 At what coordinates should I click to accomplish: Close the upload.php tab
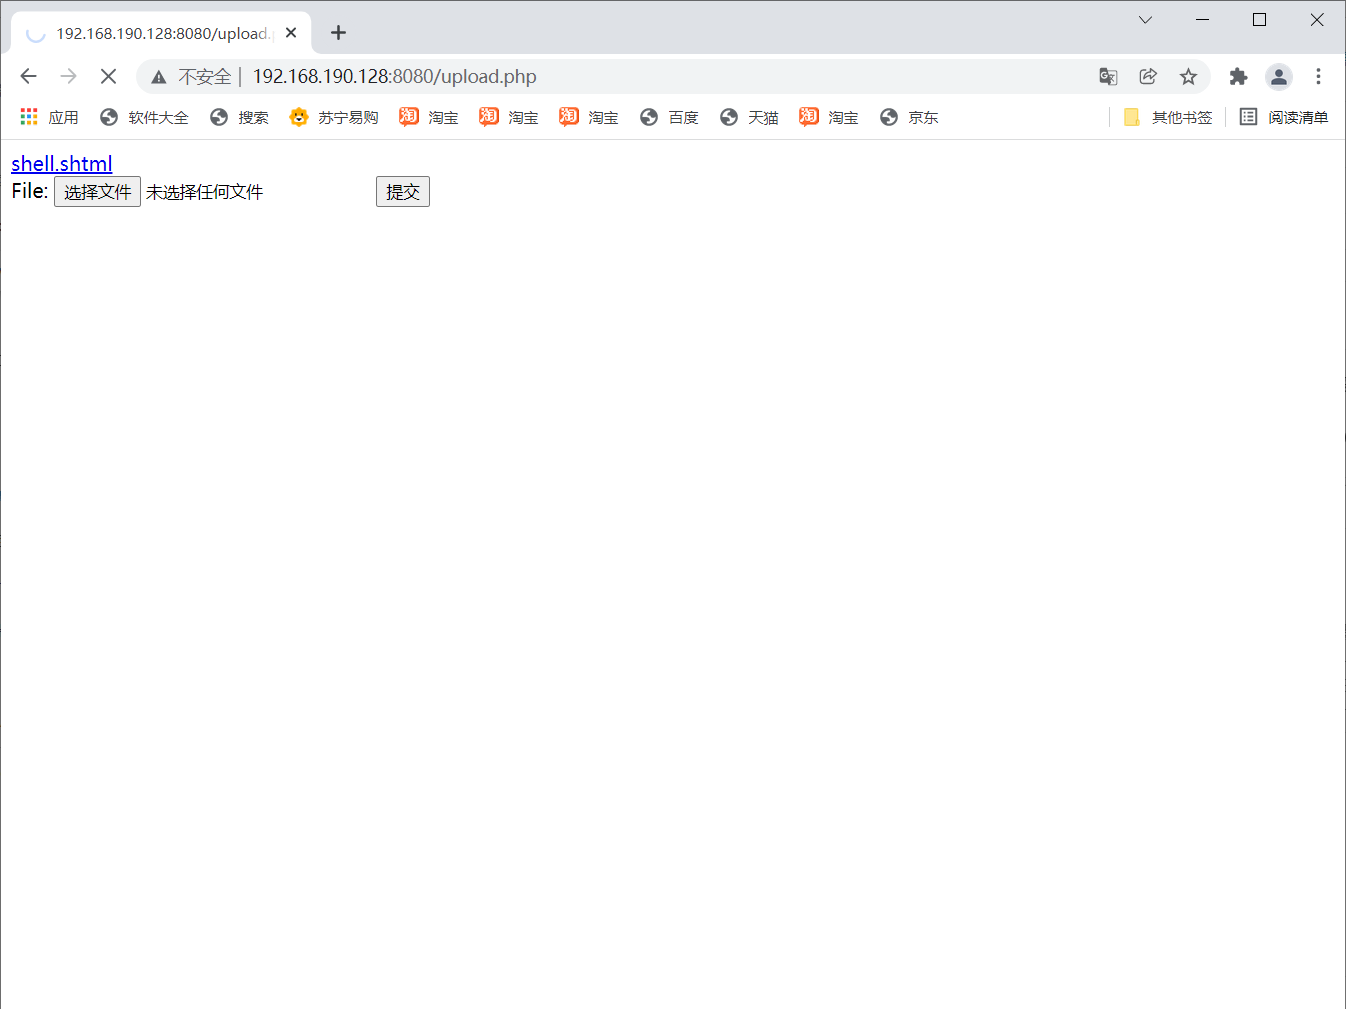click(291, 33)
